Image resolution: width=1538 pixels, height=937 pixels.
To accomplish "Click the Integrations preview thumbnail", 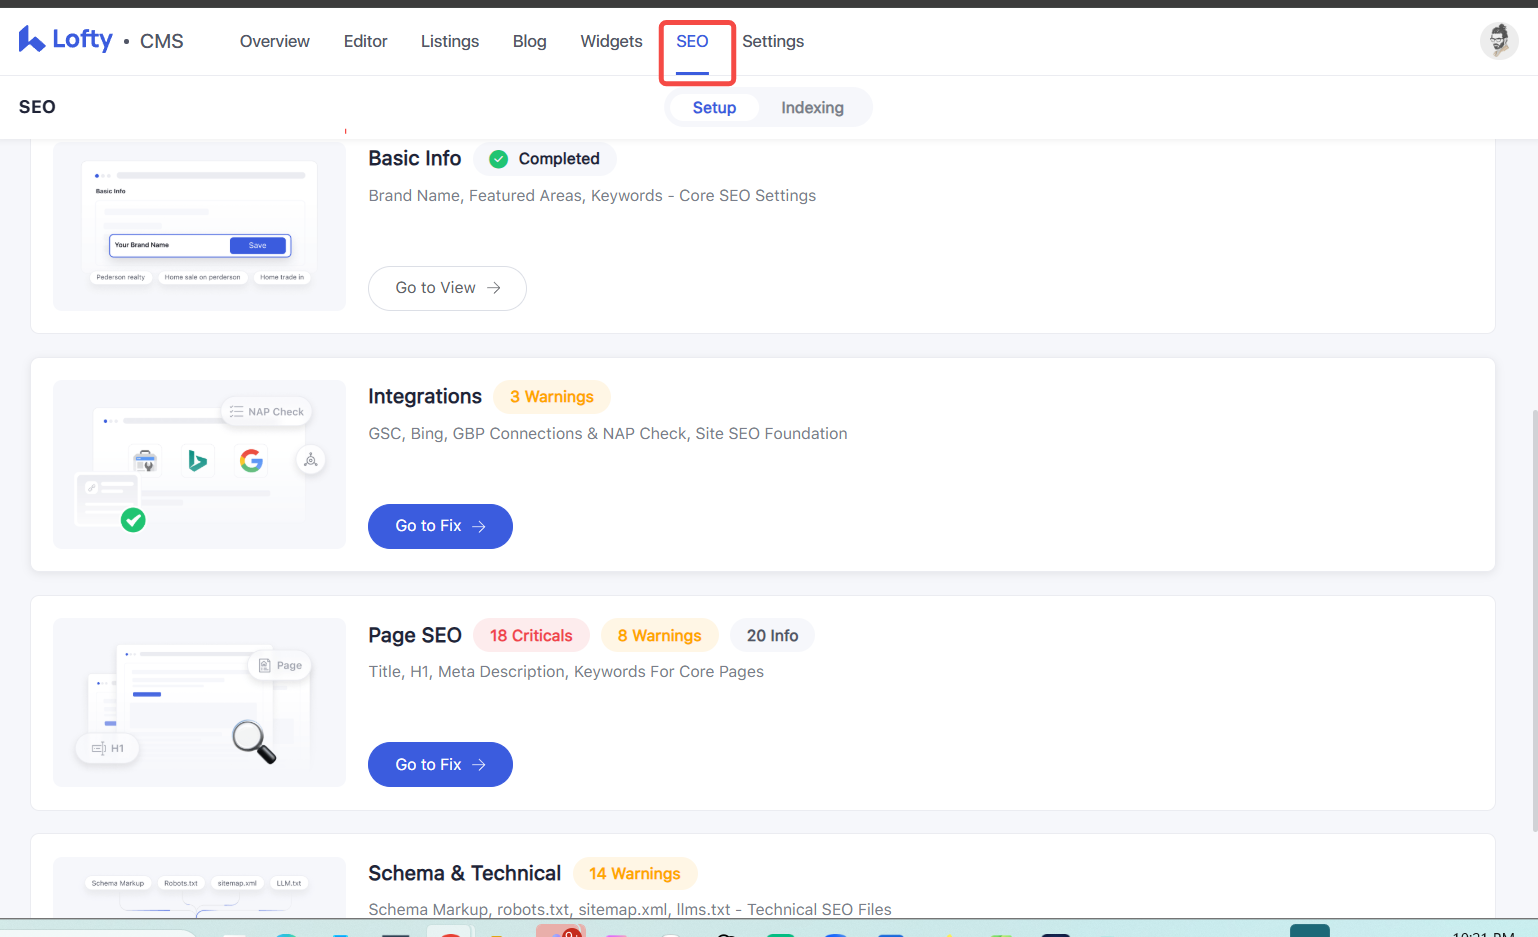I will 199,464.
